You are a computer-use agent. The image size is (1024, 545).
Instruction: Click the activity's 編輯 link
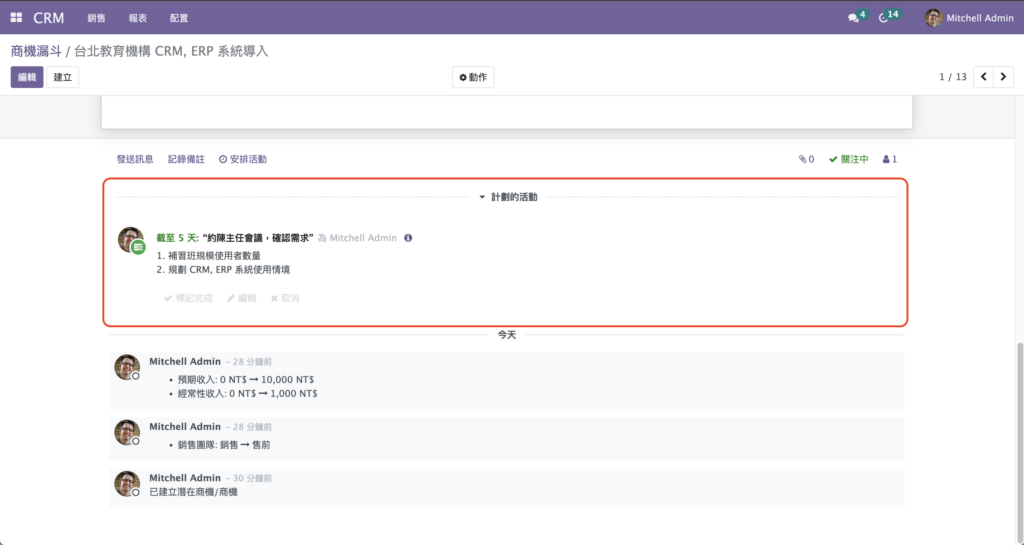tap(242, 298)
